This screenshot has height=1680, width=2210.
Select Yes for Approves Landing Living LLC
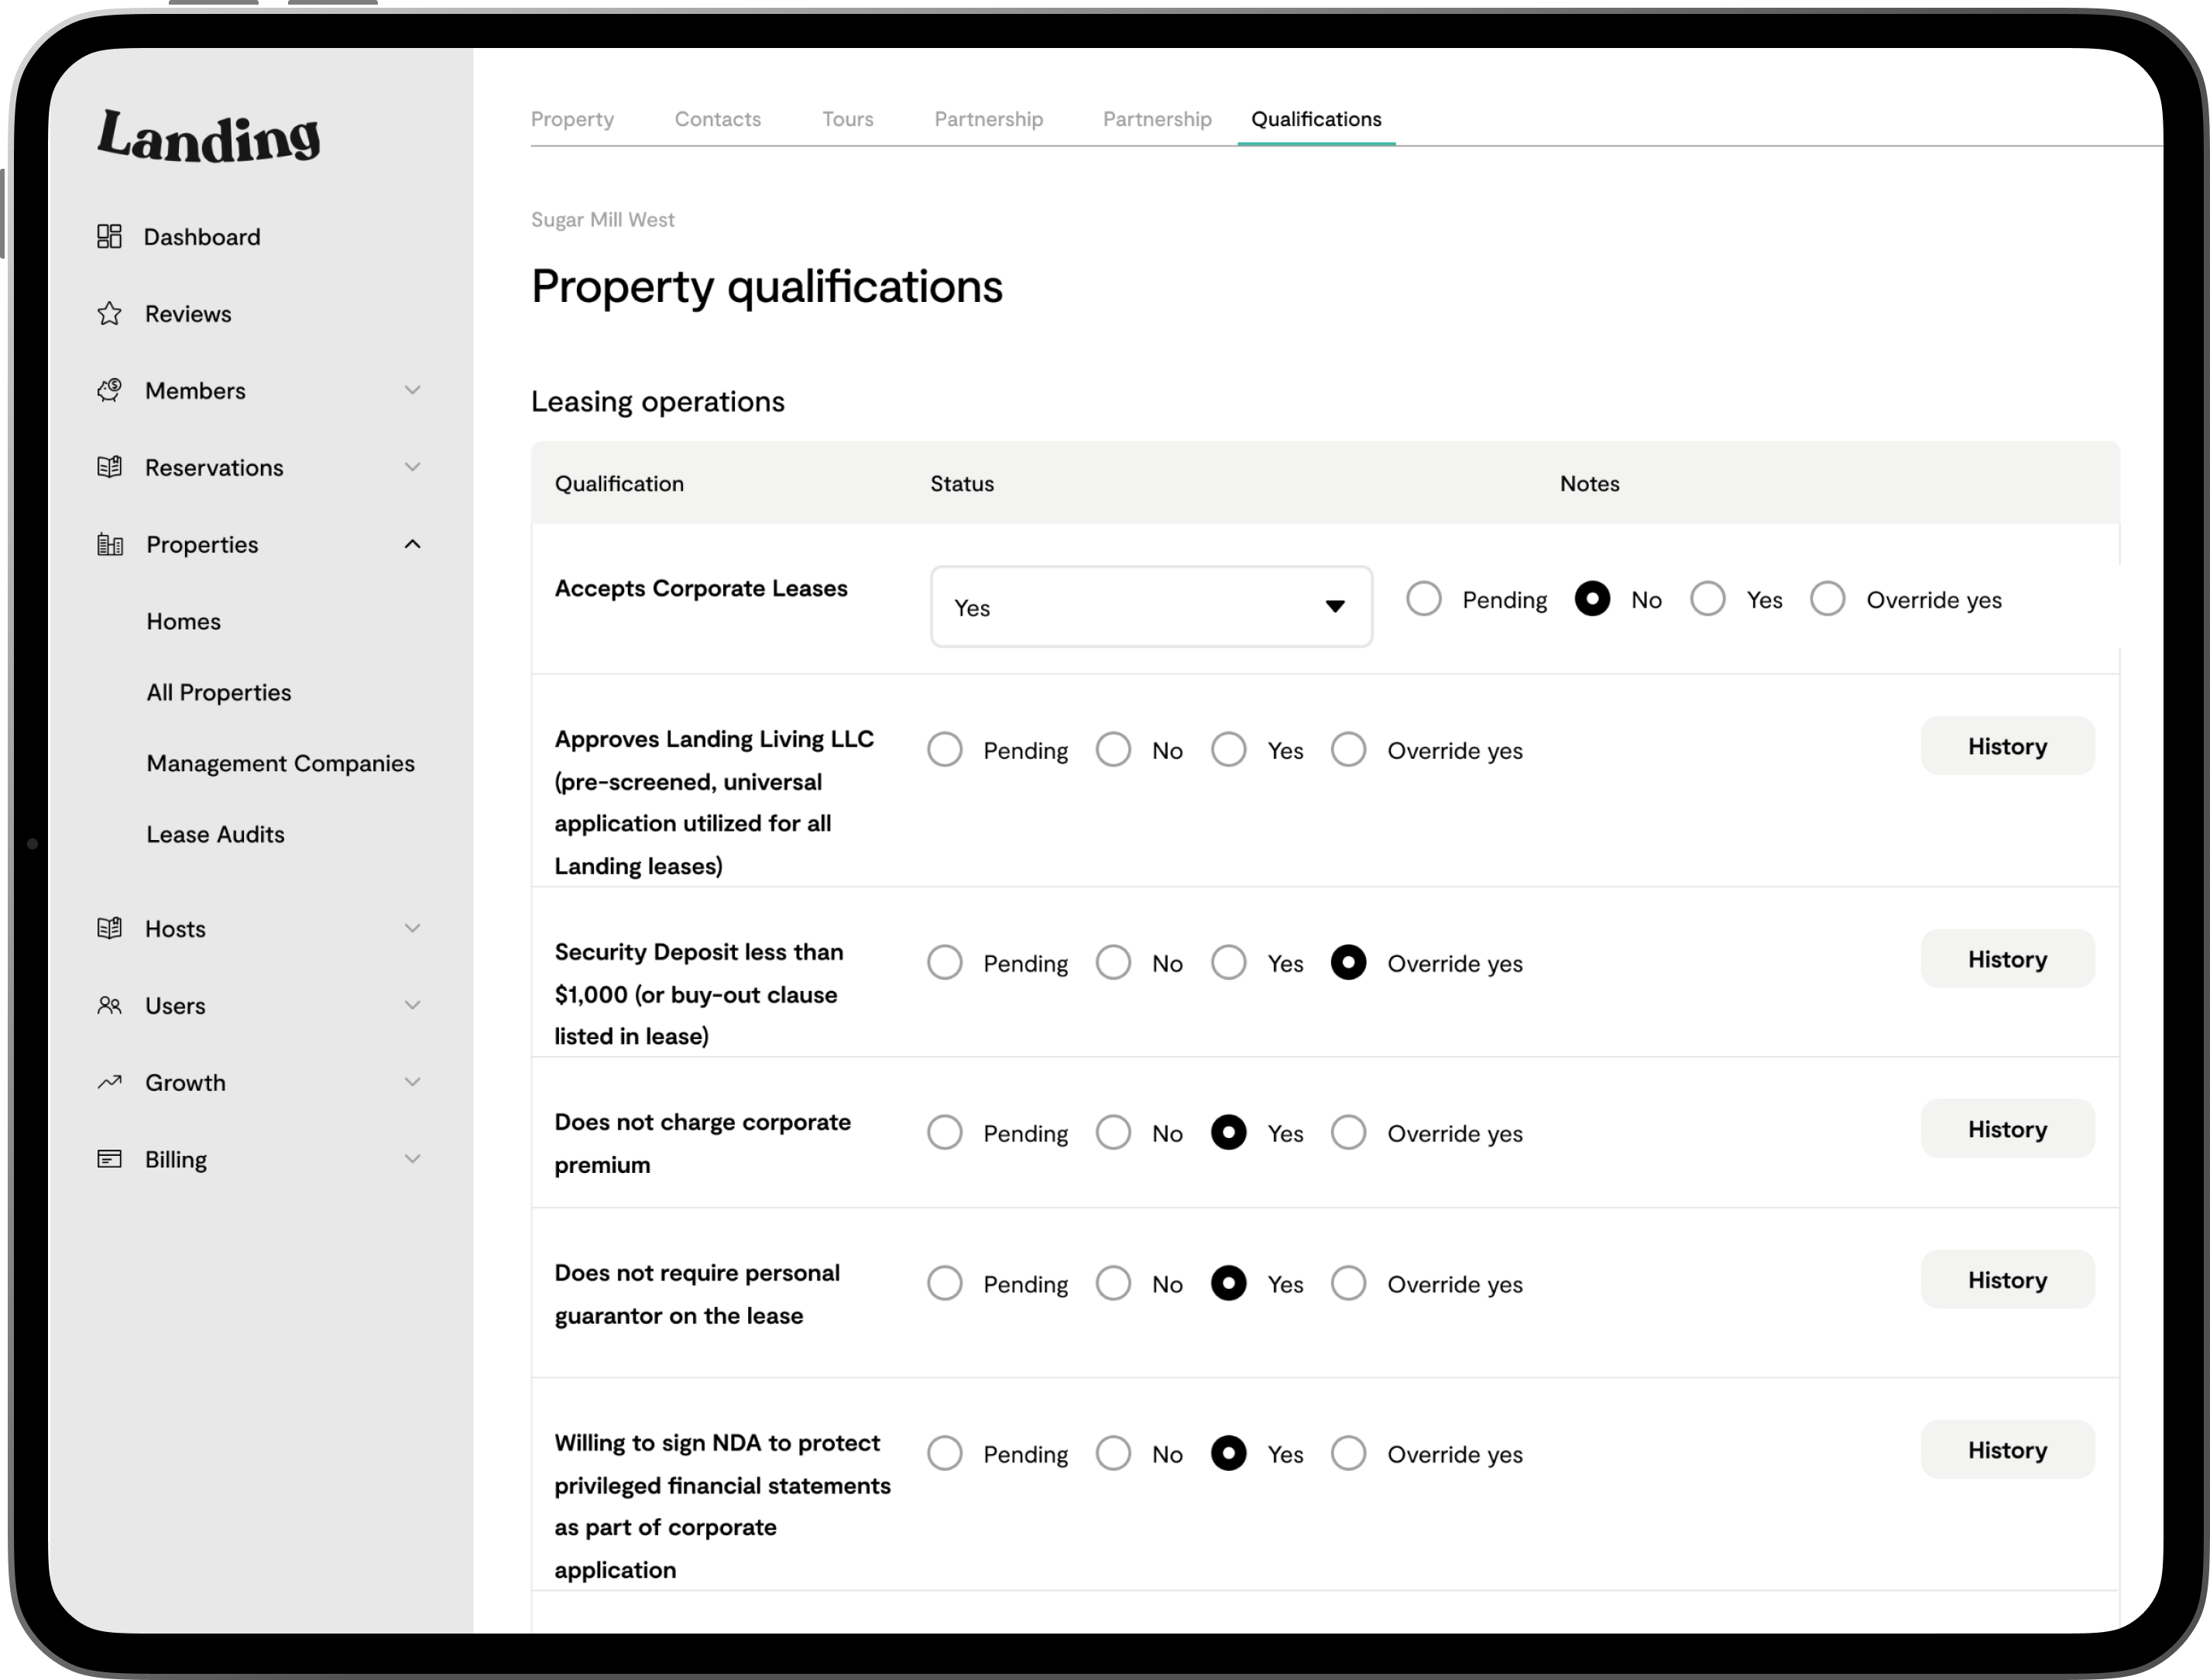coord(1228,750)
